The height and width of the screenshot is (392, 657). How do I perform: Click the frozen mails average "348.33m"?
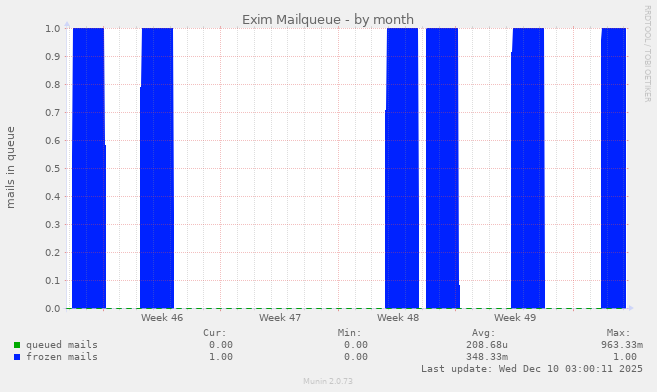tap(487, 357)
